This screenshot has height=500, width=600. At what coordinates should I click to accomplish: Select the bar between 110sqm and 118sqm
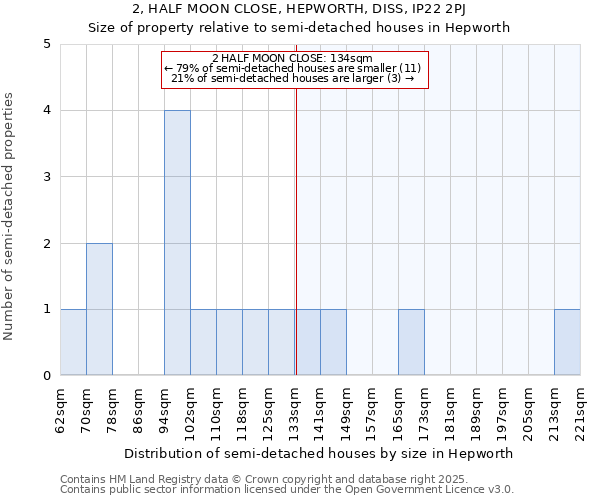229,342
